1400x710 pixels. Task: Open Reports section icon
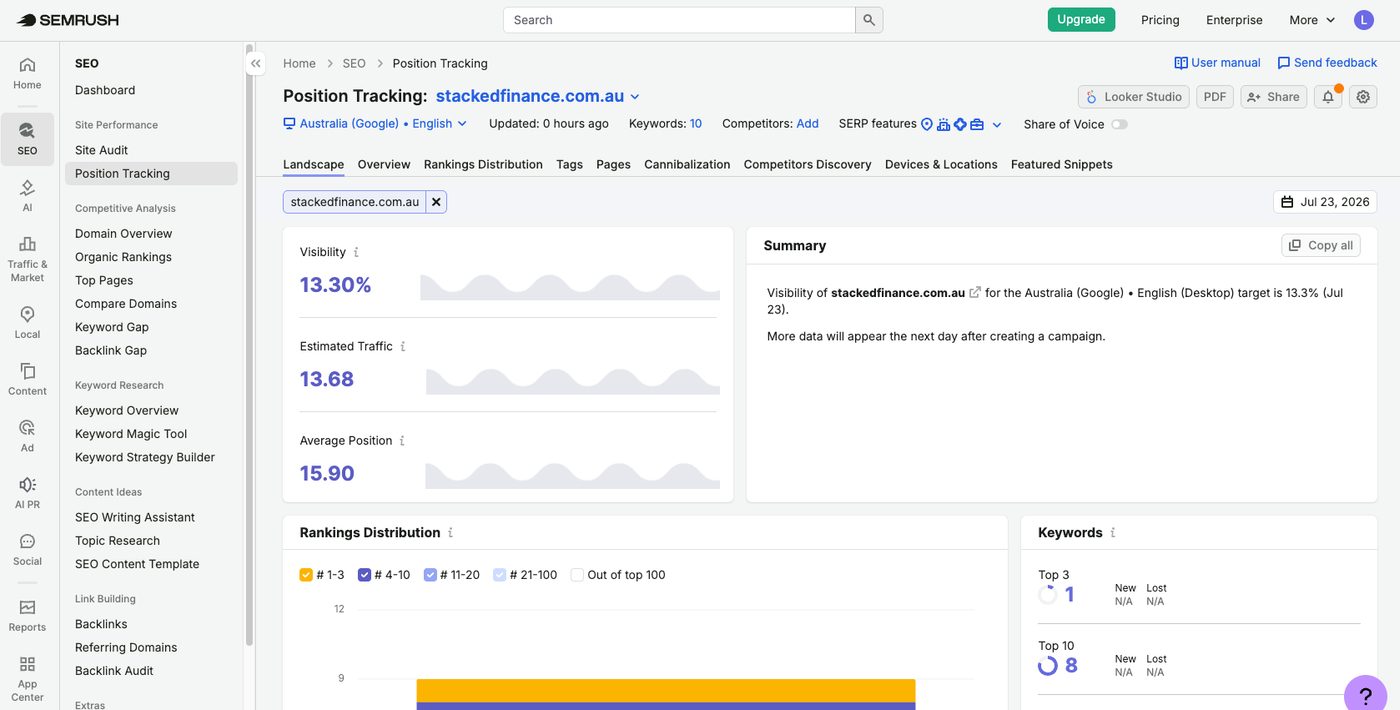pos(27,615)
